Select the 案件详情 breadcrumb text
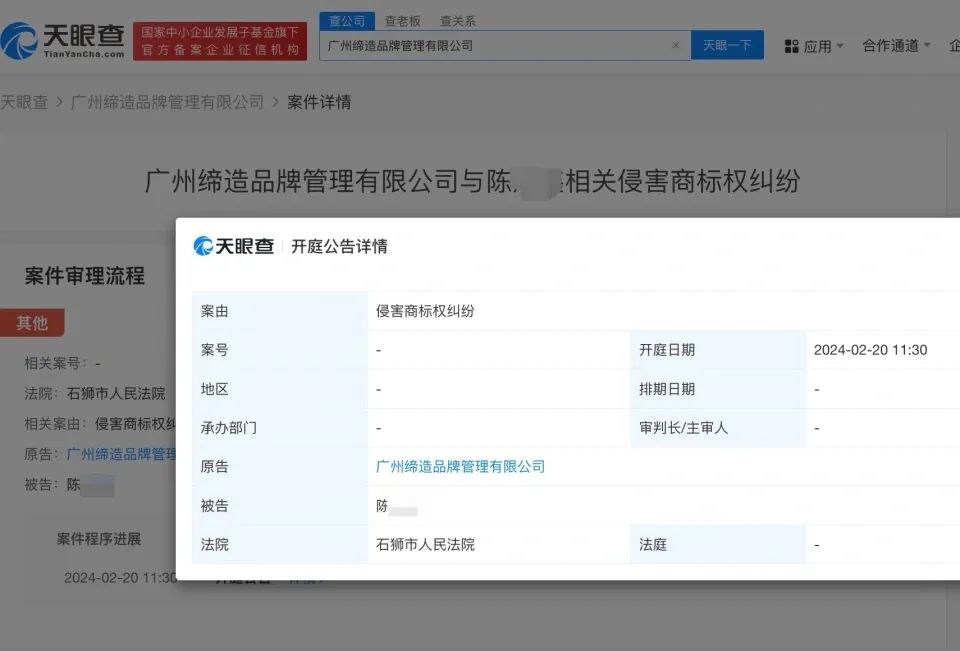 point(319,102)
